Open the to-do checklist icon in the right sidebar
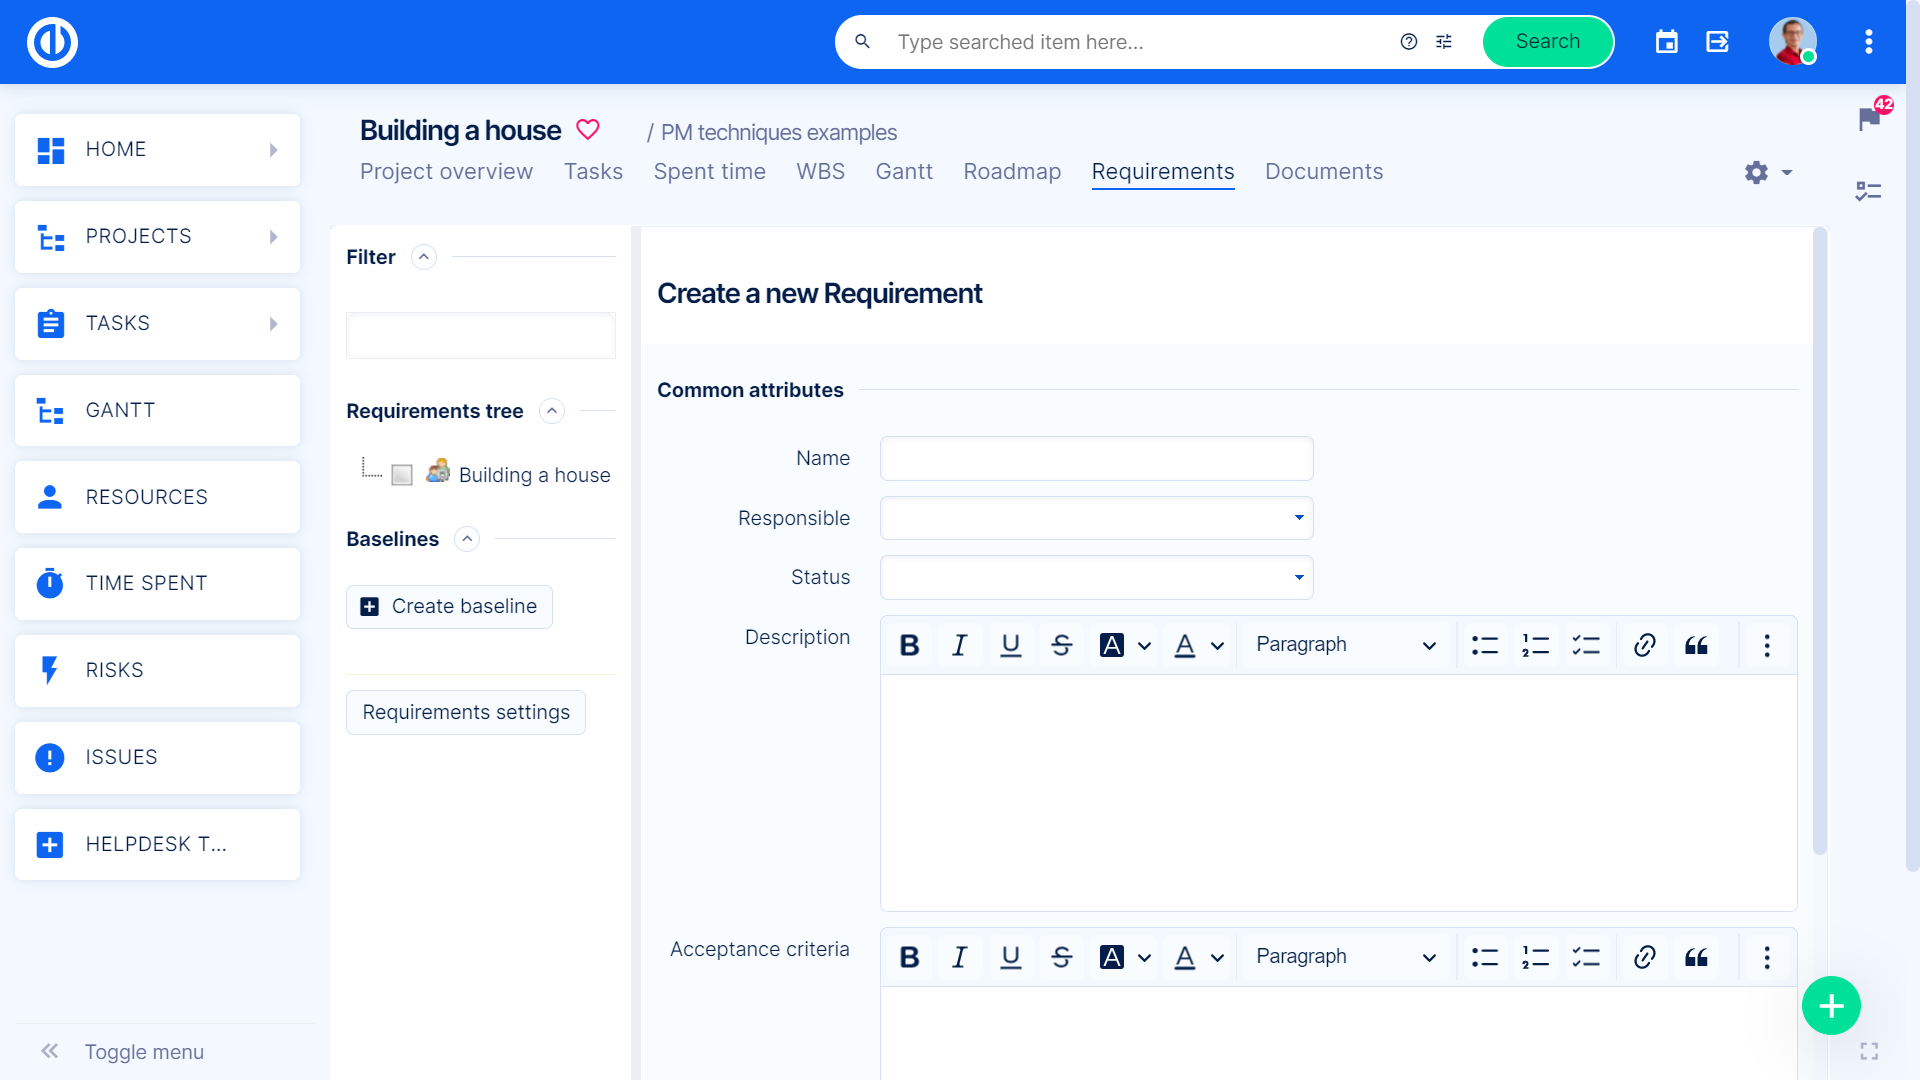Viewport: 1920px width, 1080px height. pyautogui.click(x=1868, y=191)
